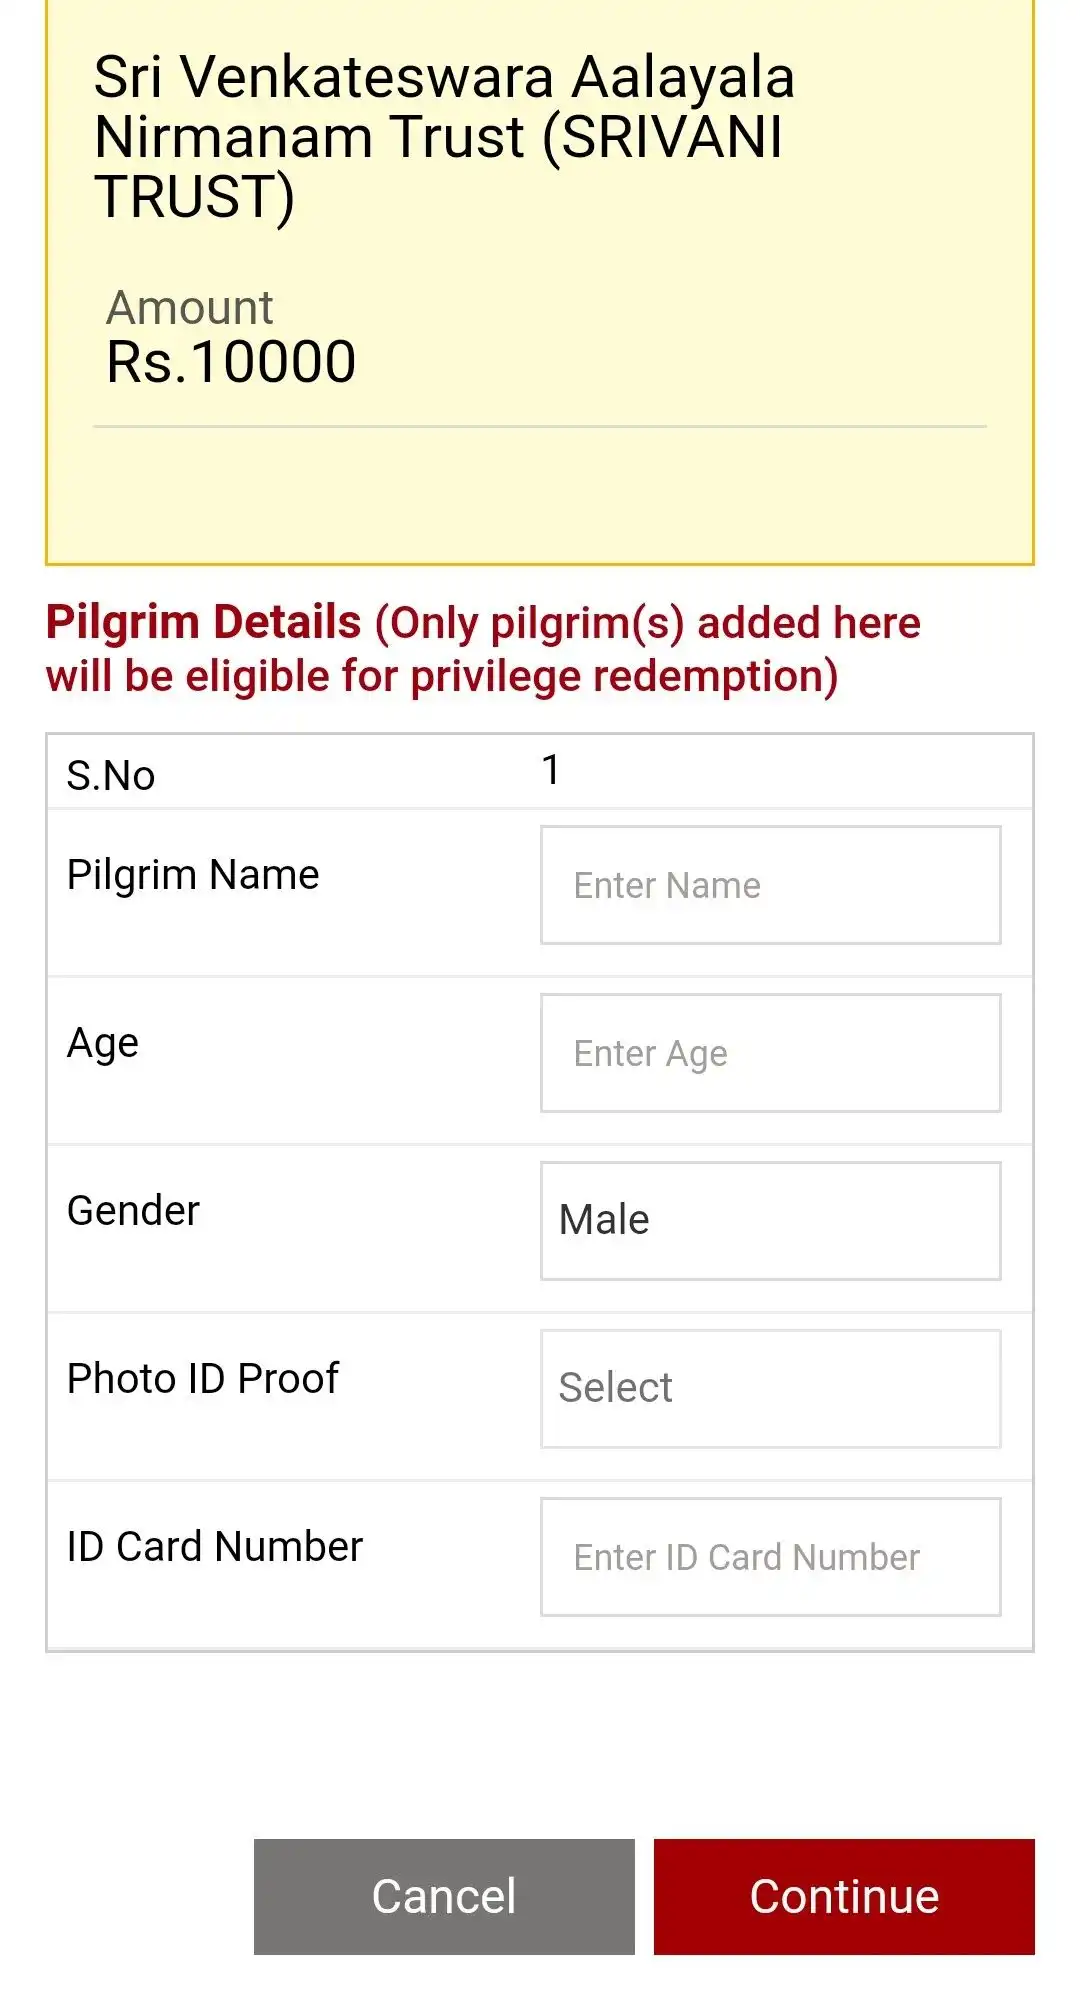Click serial number 1 in table
This screenshot has width=1080, height=1995.
[551, 770]
